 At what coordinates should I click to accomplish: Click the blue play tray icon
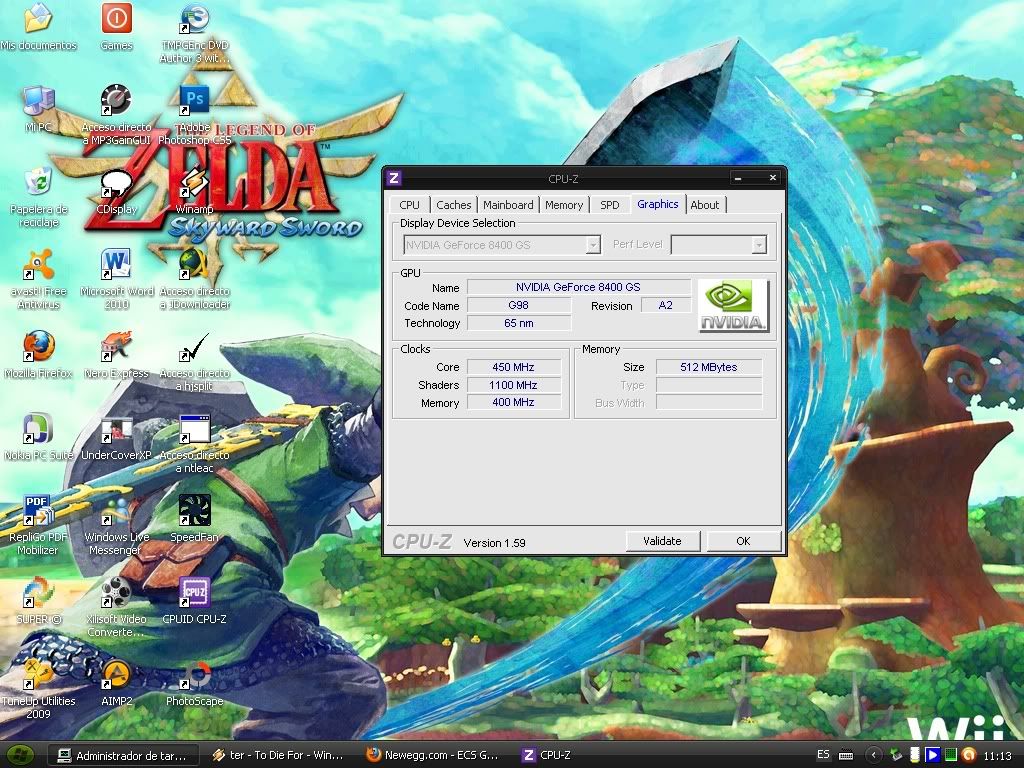933,755
